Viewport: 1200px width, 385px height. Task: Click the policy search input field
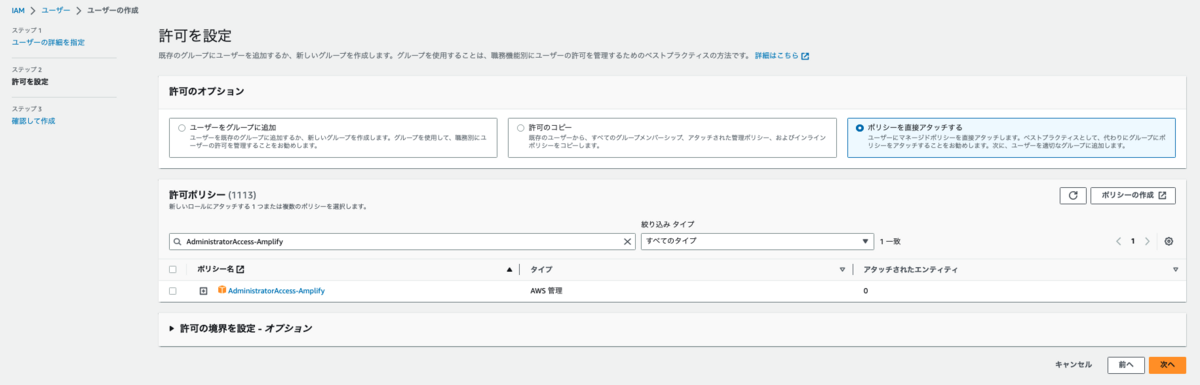(x=402, y=241)
